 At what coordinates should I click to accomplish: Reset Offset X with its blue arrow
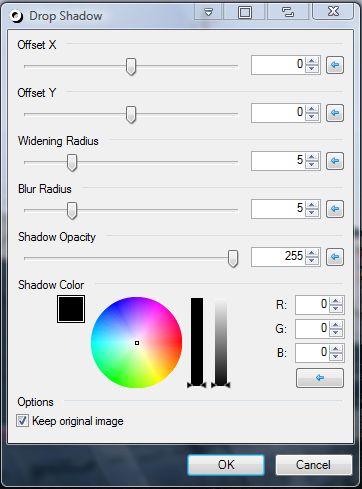click(335, 65)
